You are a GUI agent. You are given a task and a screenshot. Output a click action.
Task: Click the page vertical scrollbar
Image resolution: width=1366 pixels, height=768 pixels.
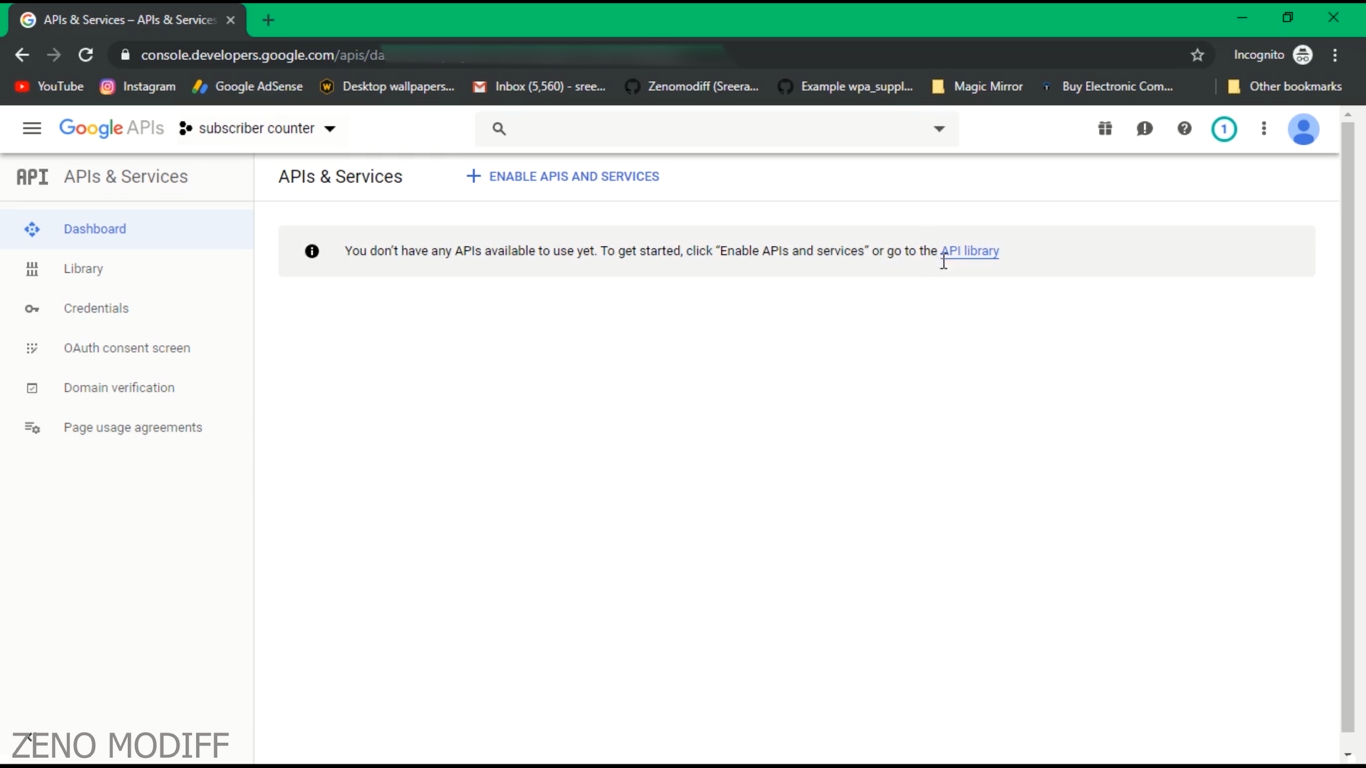1348,427
